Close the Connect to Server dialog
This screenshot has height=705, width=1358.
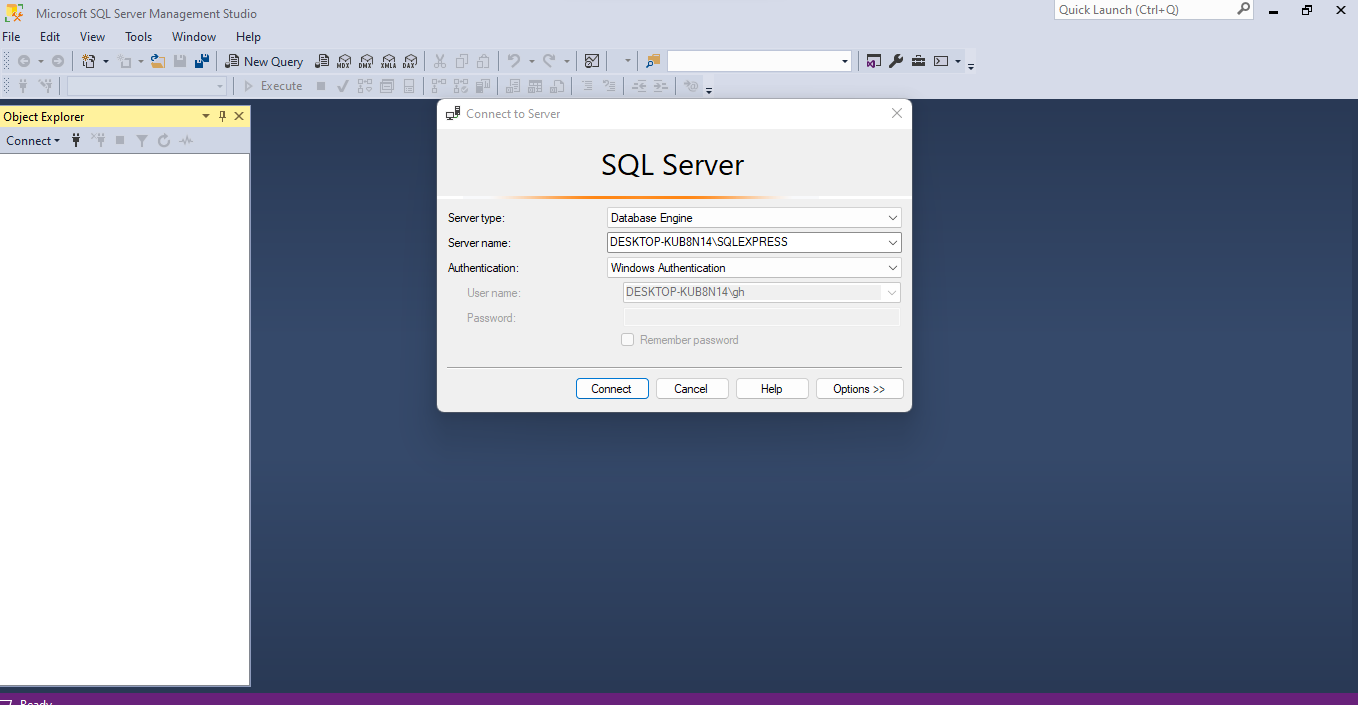click(897, 113)
